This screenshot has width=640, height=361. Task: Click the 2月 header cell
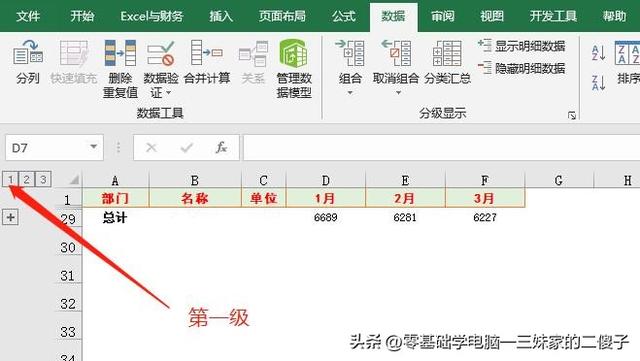[405, 198]
